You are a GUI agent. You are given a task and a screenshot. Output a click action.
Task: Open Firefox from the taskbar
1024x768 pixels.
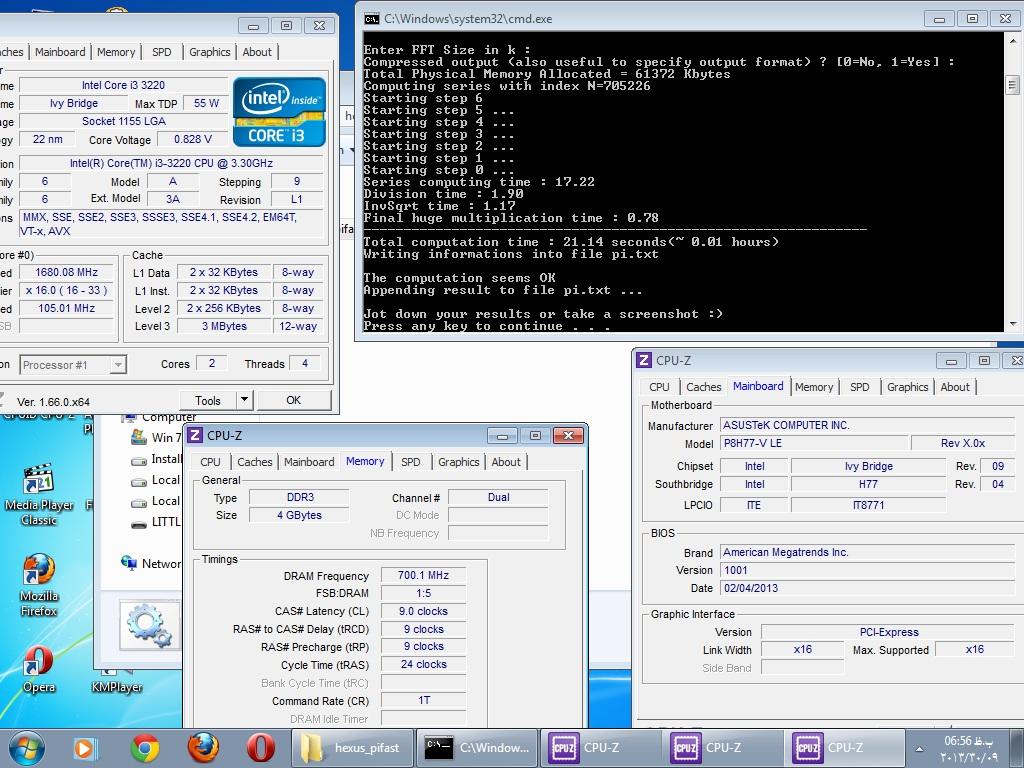[x=203, y=748]
